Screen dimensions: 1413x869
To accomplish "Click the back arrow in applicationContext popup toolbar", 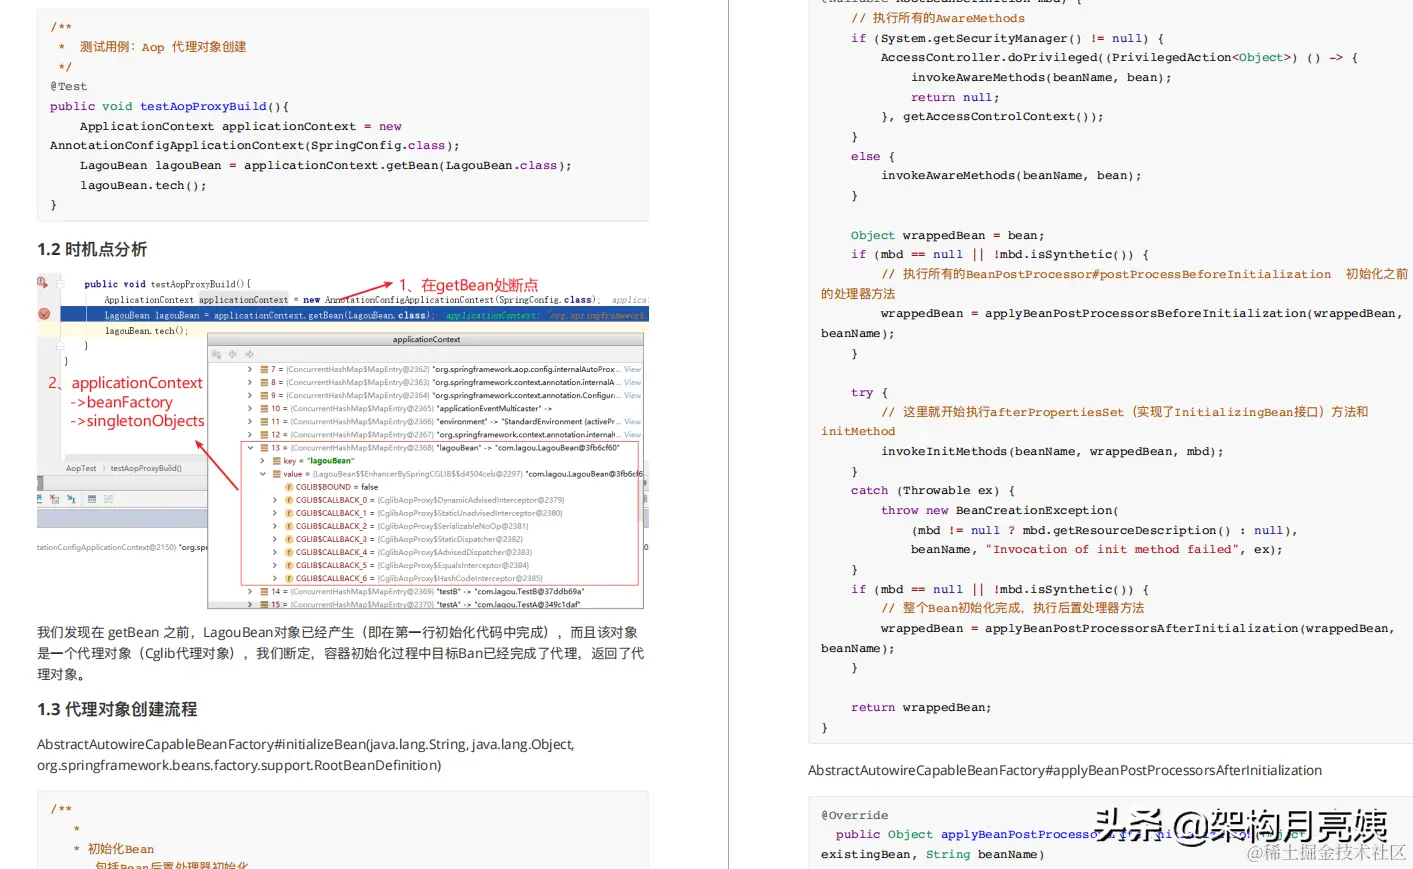I will tap(233, 354).
